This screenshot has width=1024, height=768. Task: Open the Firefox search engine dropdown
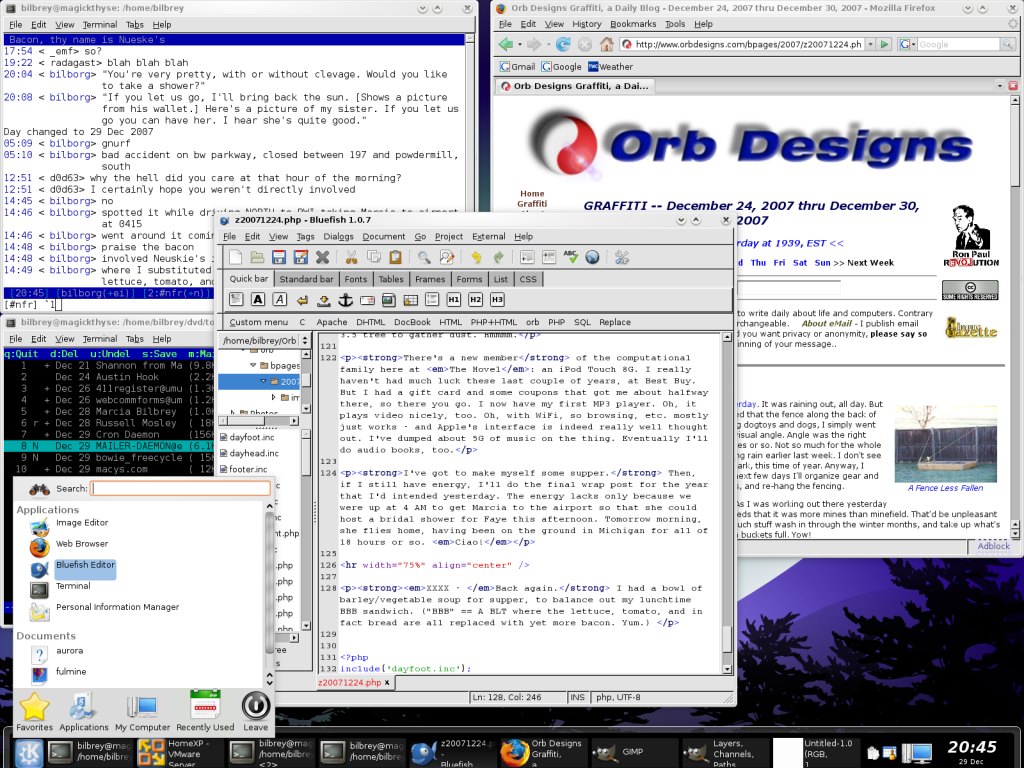pyautogui.click(x=907, y=45)
